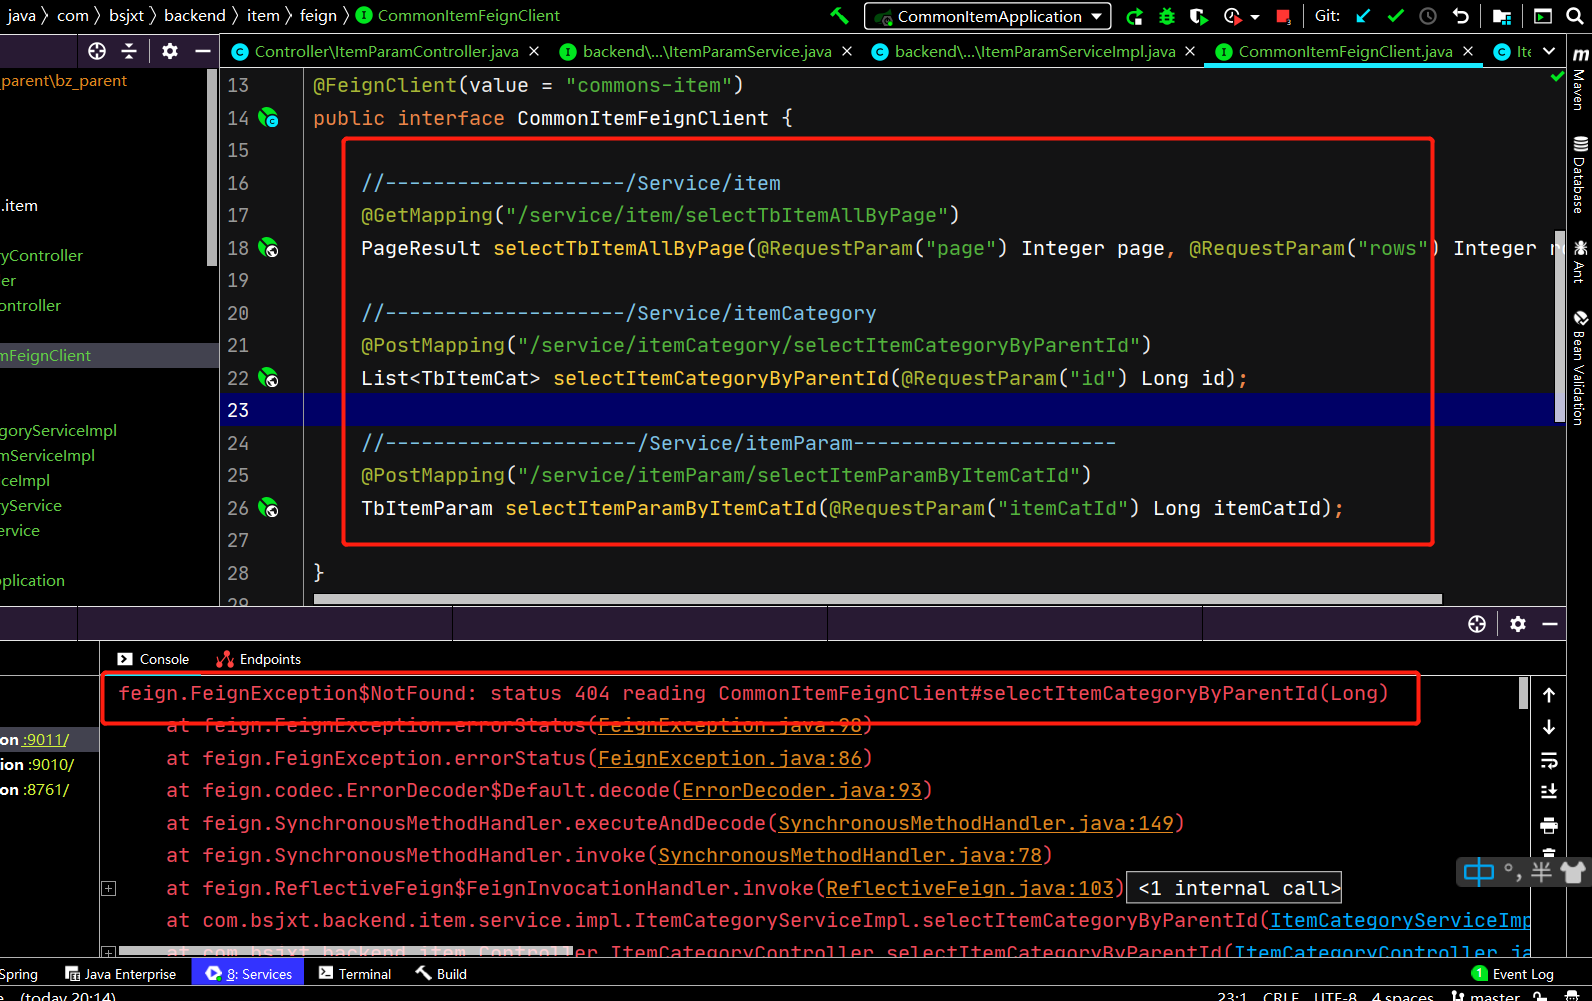Click gutter icon on line 22
Image resolution: width=1592 pixels, height=1001 pixels.
[269, 378]
